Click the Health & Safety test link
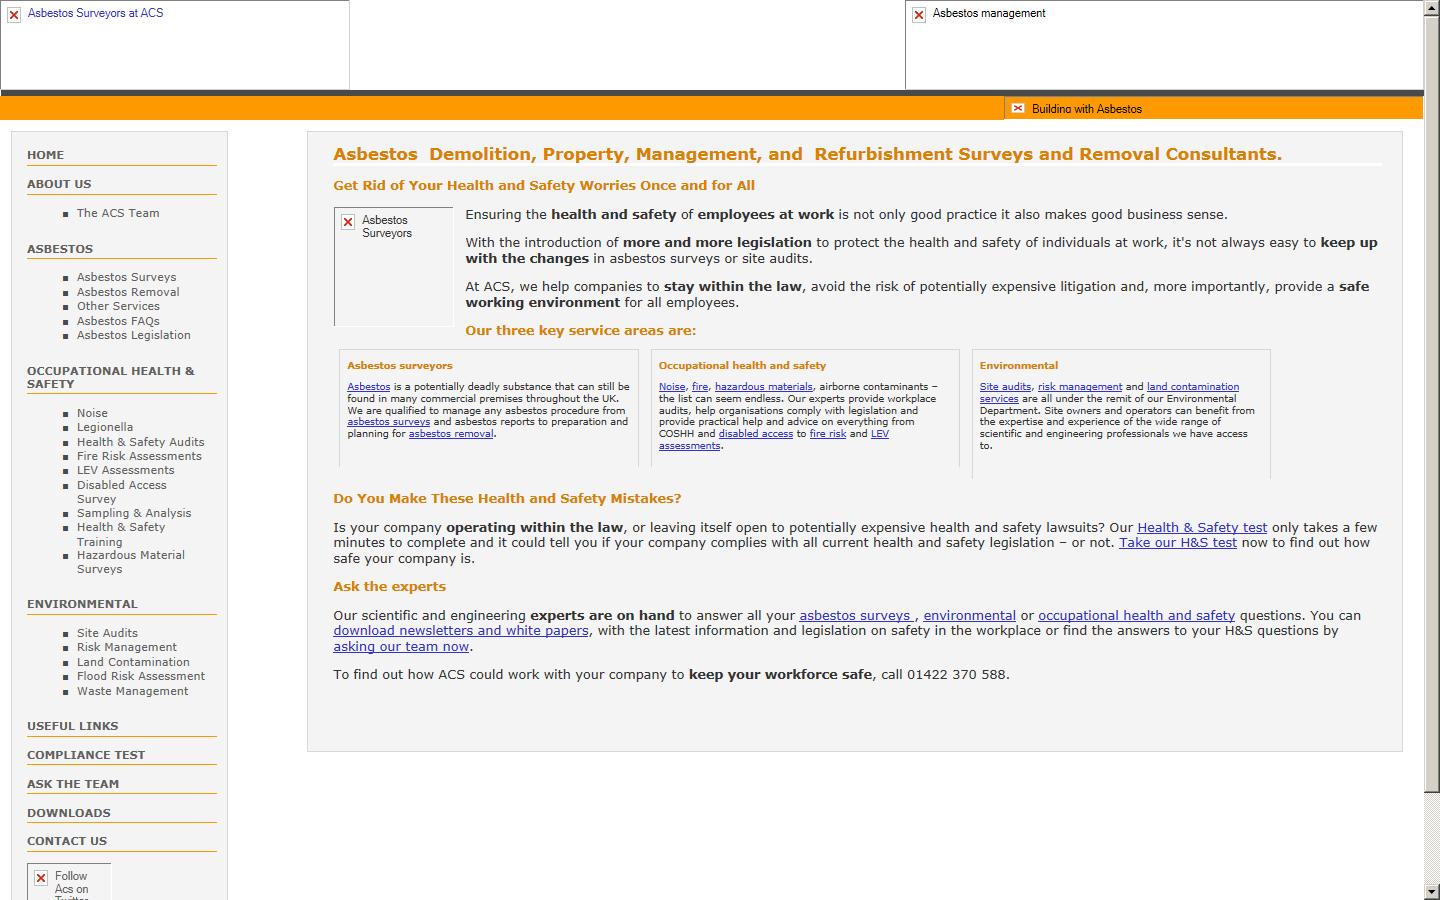This screenshot has width=1440, height=900. pos(1201,527)
